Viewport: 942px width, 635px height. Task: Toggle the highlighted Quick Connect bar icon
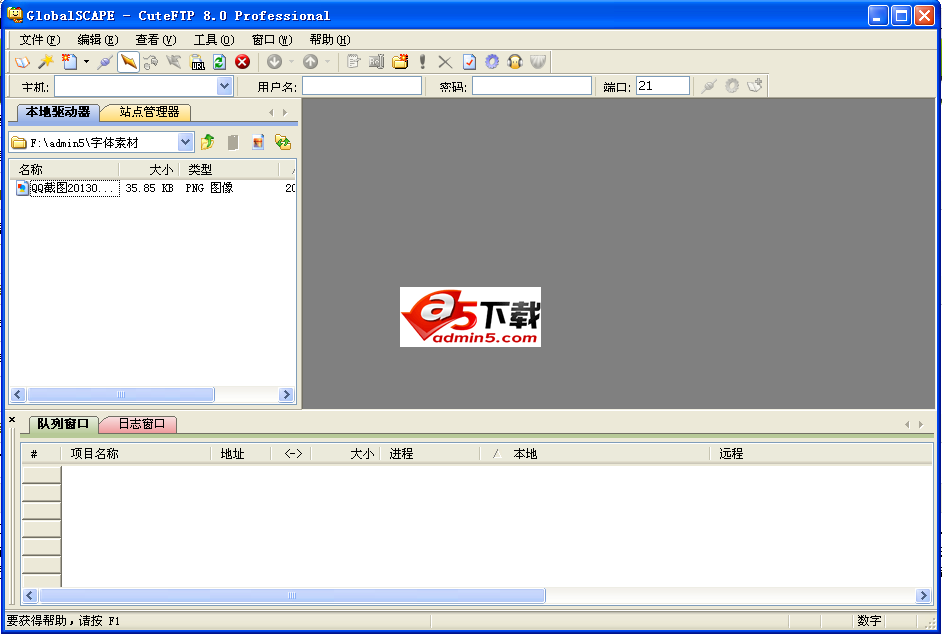click(128, 62)
